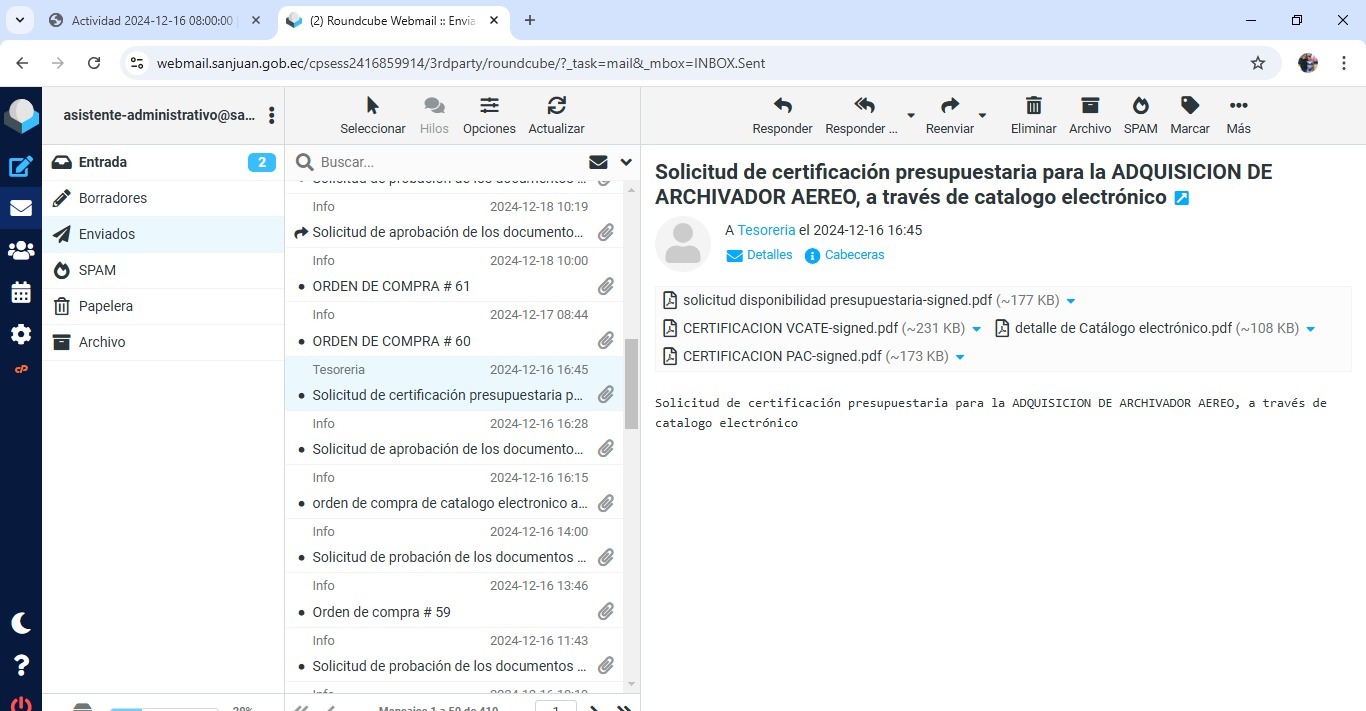
Task: Click the Buscar search field
Action: click(x=450, y=162)
